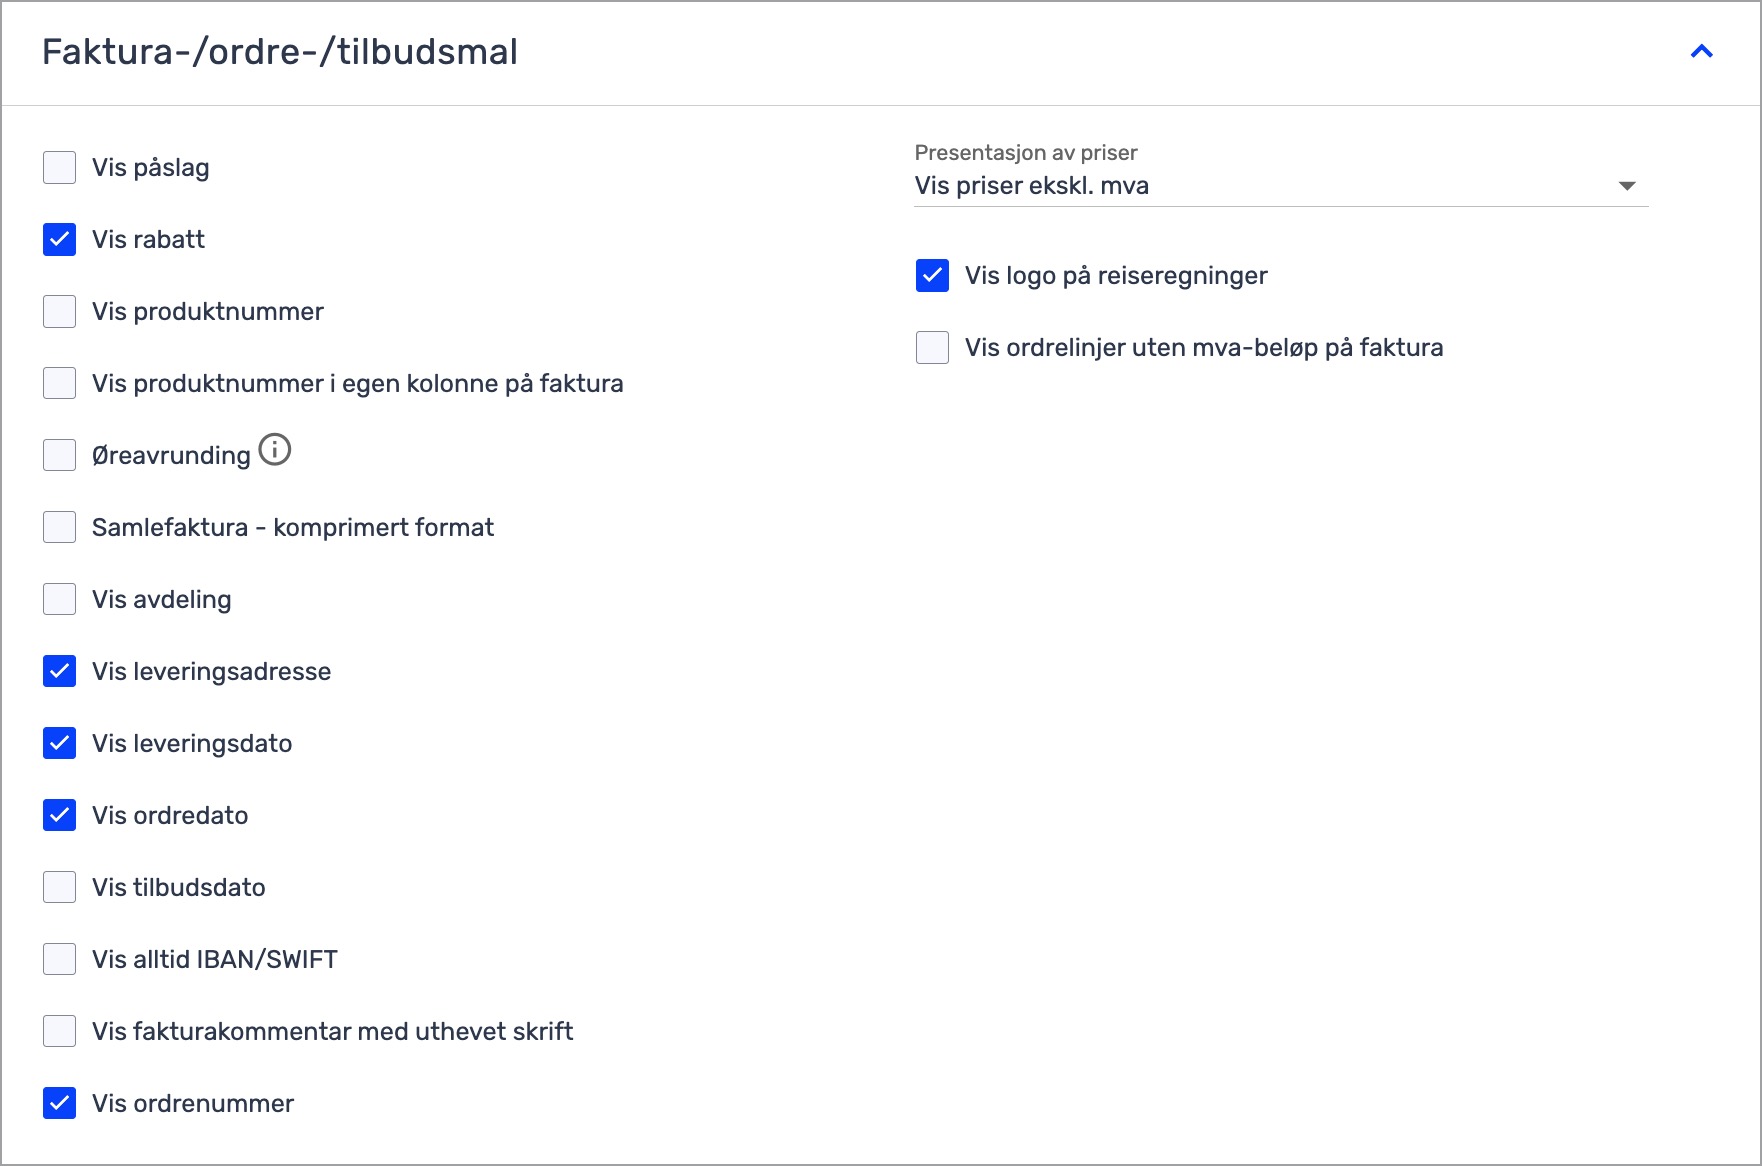This screenshot has height=1166, width=1762.
Task: Check the Vis tilbudsdato box
Action: click(60, 888)
